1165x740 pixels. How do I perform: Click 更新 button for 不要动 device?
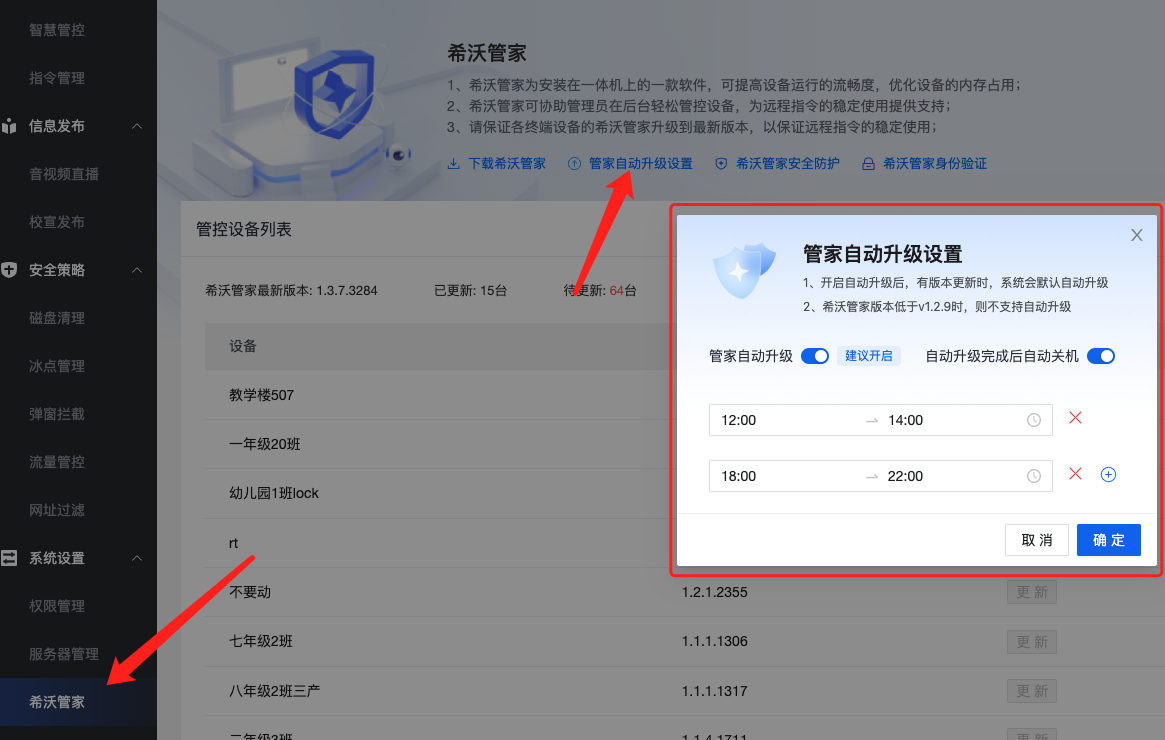pos(1032,592)
